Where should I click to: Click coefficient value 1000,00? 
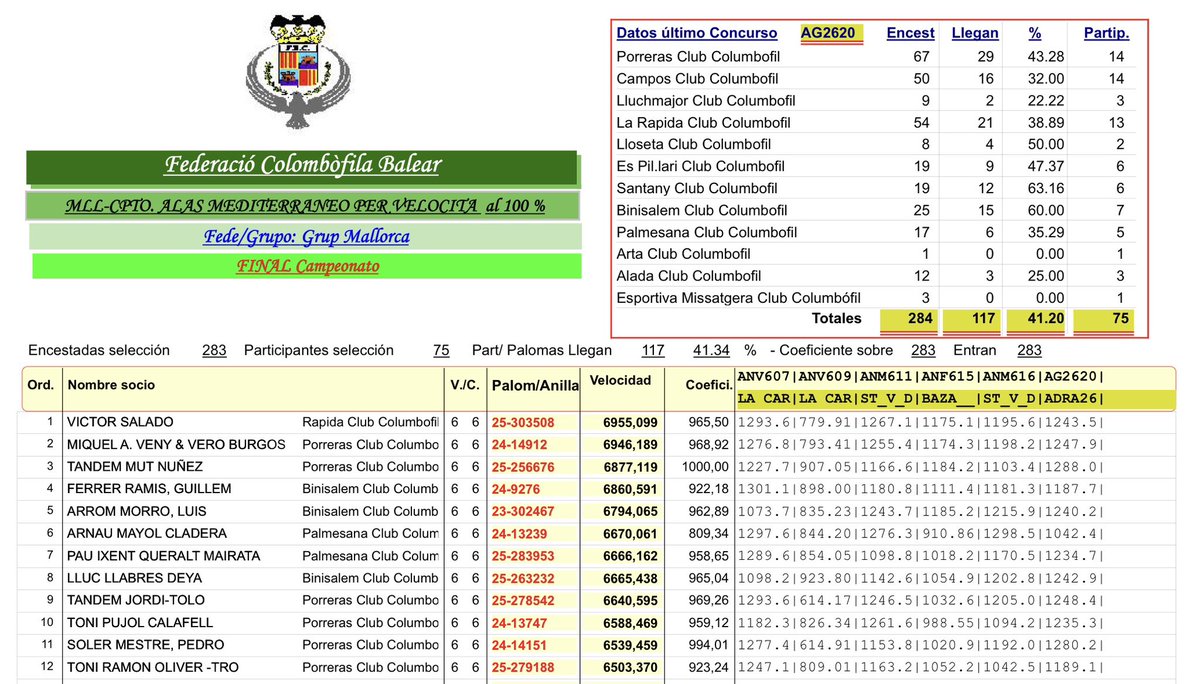point(708,466)
